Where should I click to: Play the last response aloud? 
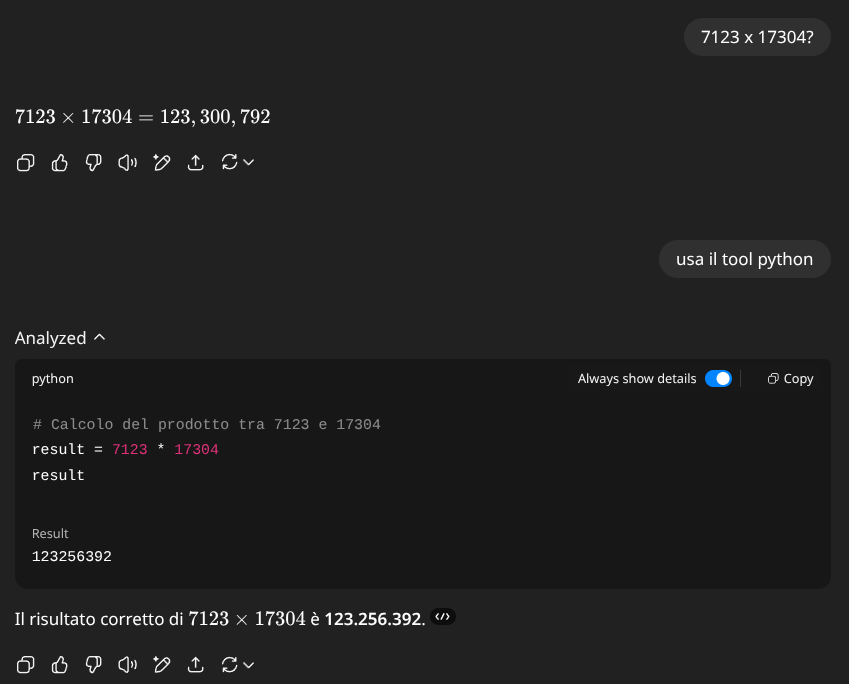pos(127,664)
